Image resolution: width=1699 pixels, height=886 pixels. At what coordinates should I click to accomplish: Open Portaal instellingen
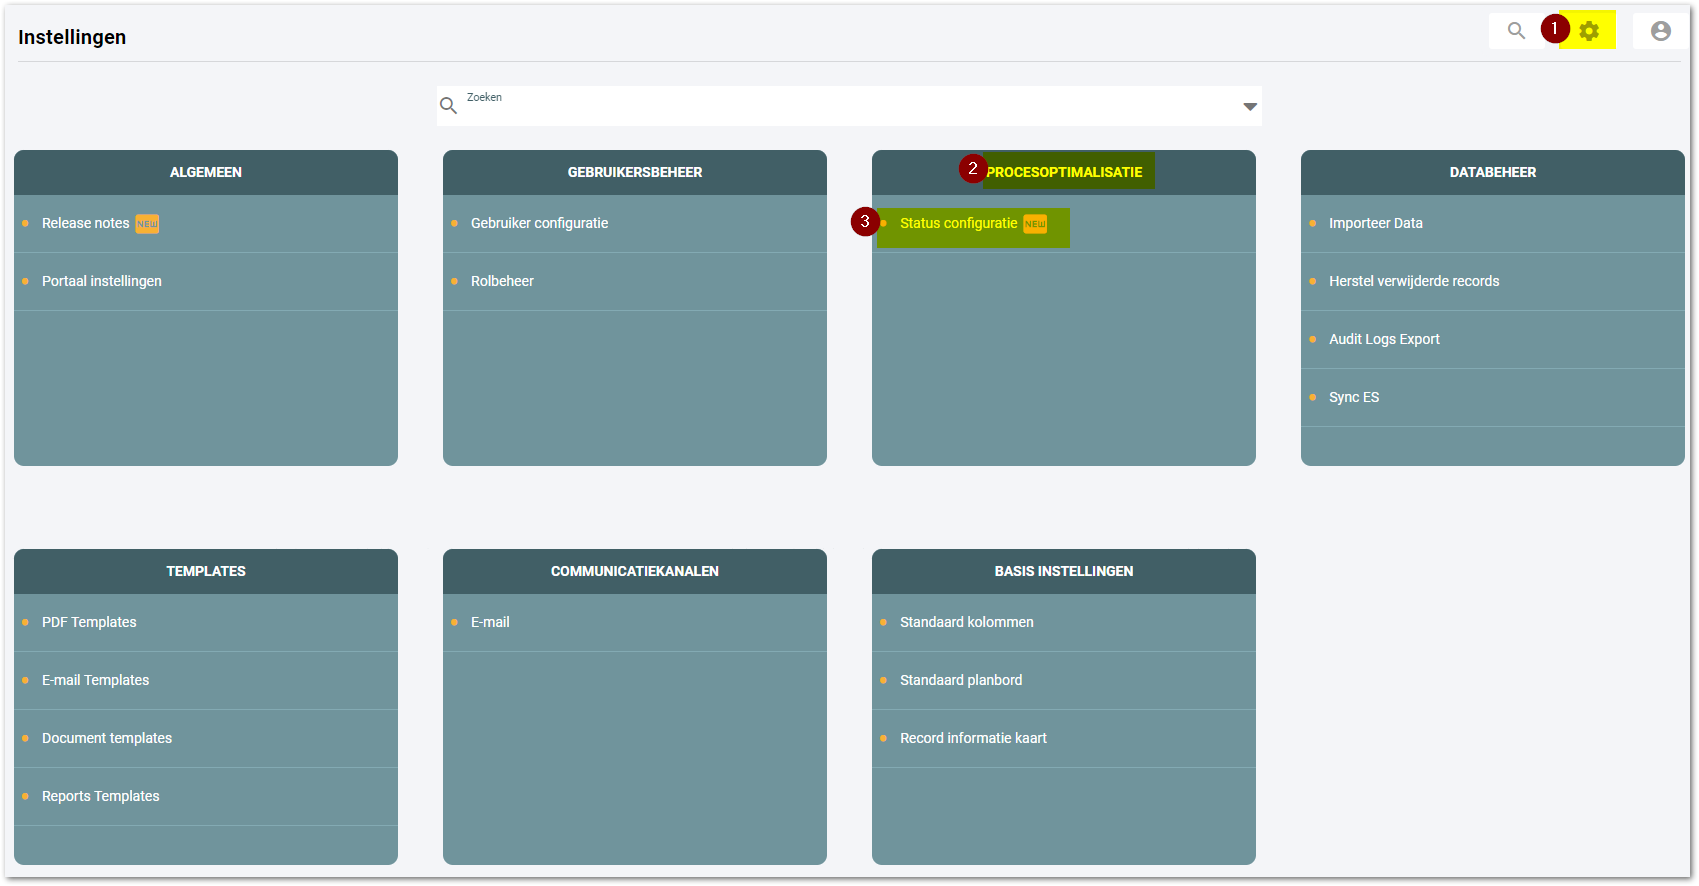[102, 281]
